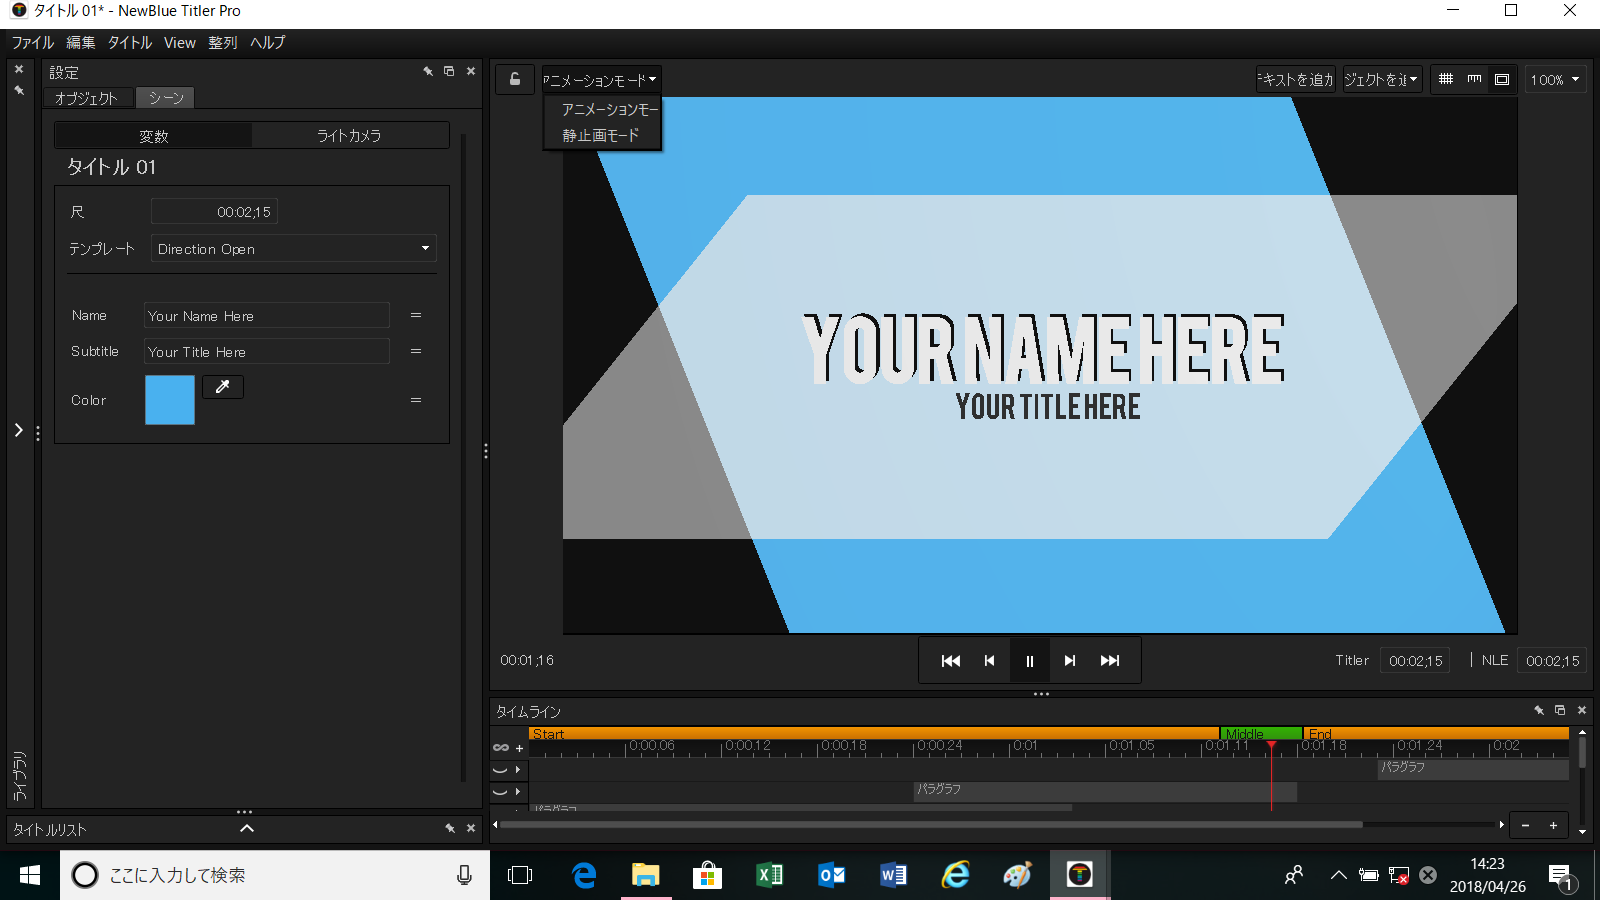The width and height of the screenshot is (1600, 900).
Task: Select 静止画モード from the mode menu
Action: coord(601,135)
